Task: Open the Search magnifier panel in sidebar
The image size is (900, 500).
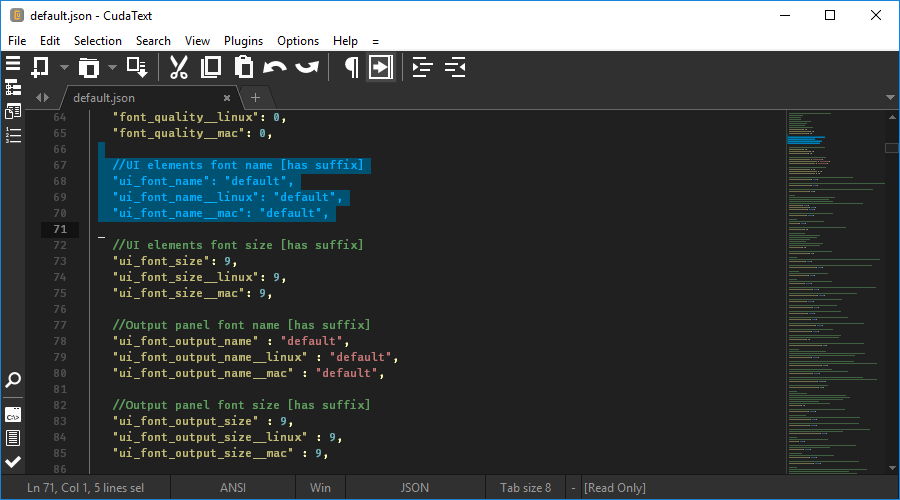Action: pos(13,379)
